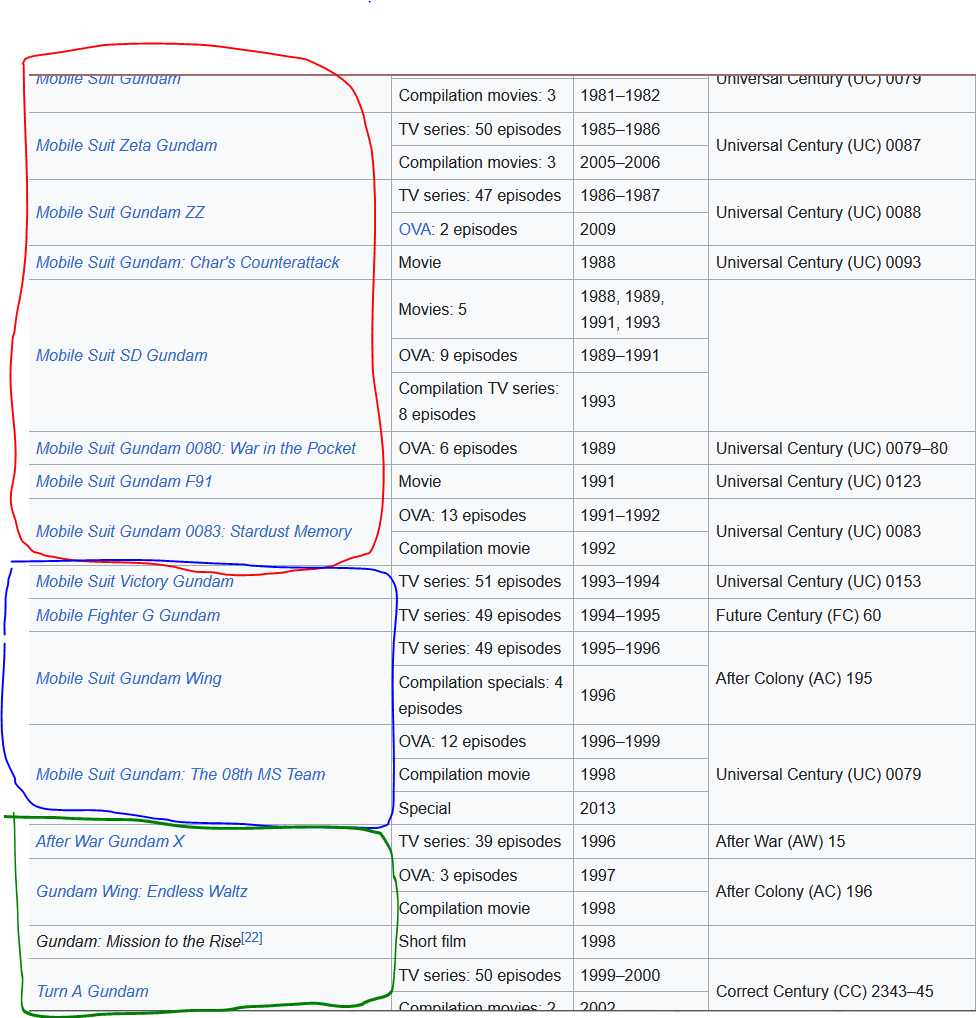Image resolution: width=976 pixels, height=1018 pixels.
Task: Open the Mobile Suit Victory Gundam link
Action: coord(135,581)
